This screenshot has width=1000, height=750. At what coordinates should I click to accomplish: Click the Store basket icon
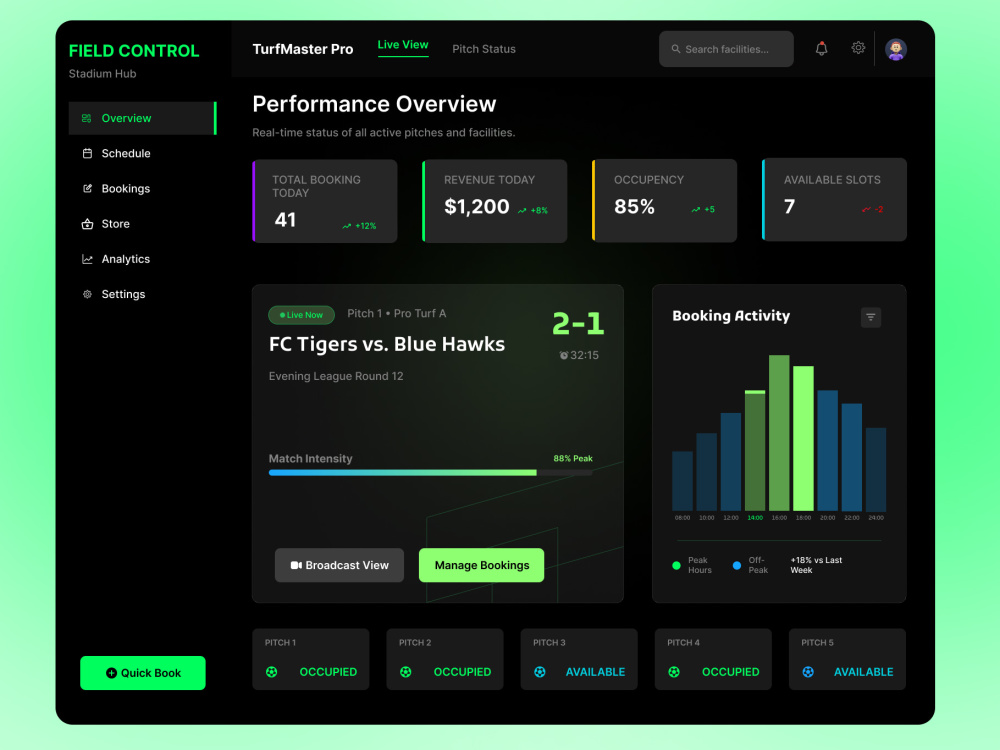(87, 224)
